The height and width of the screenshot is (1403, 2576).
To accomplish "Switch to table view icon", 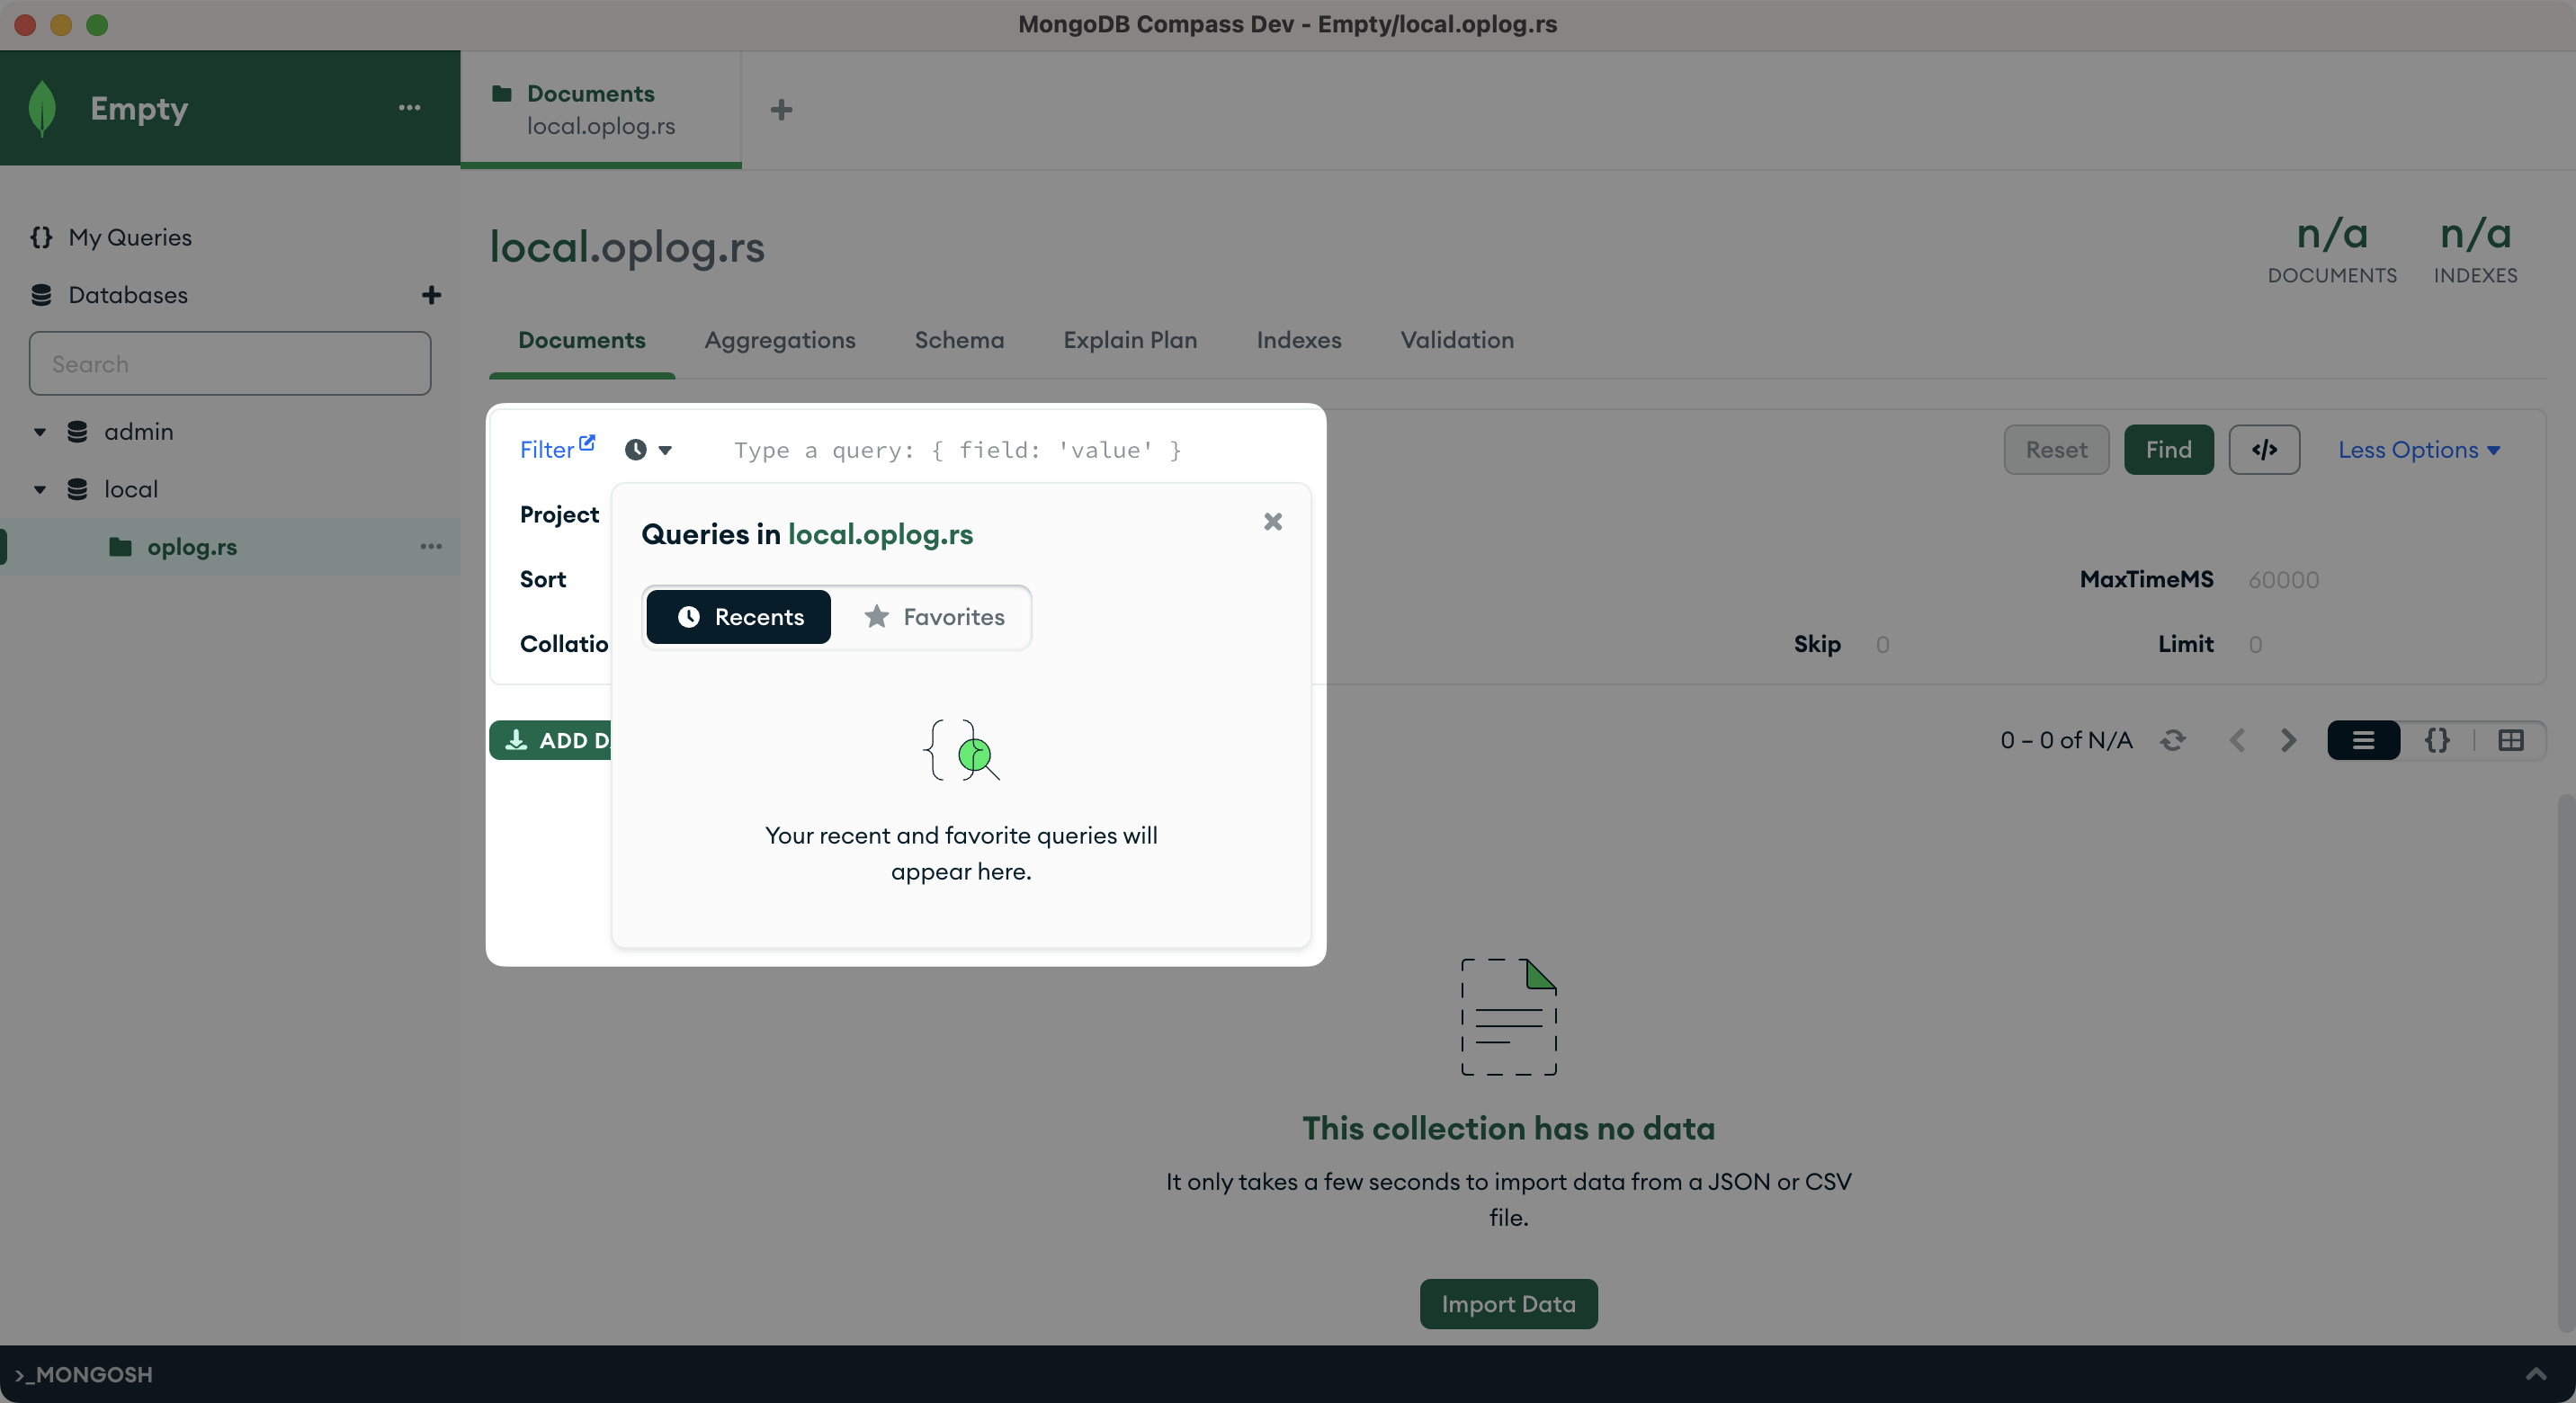I will coord(2510,740).
